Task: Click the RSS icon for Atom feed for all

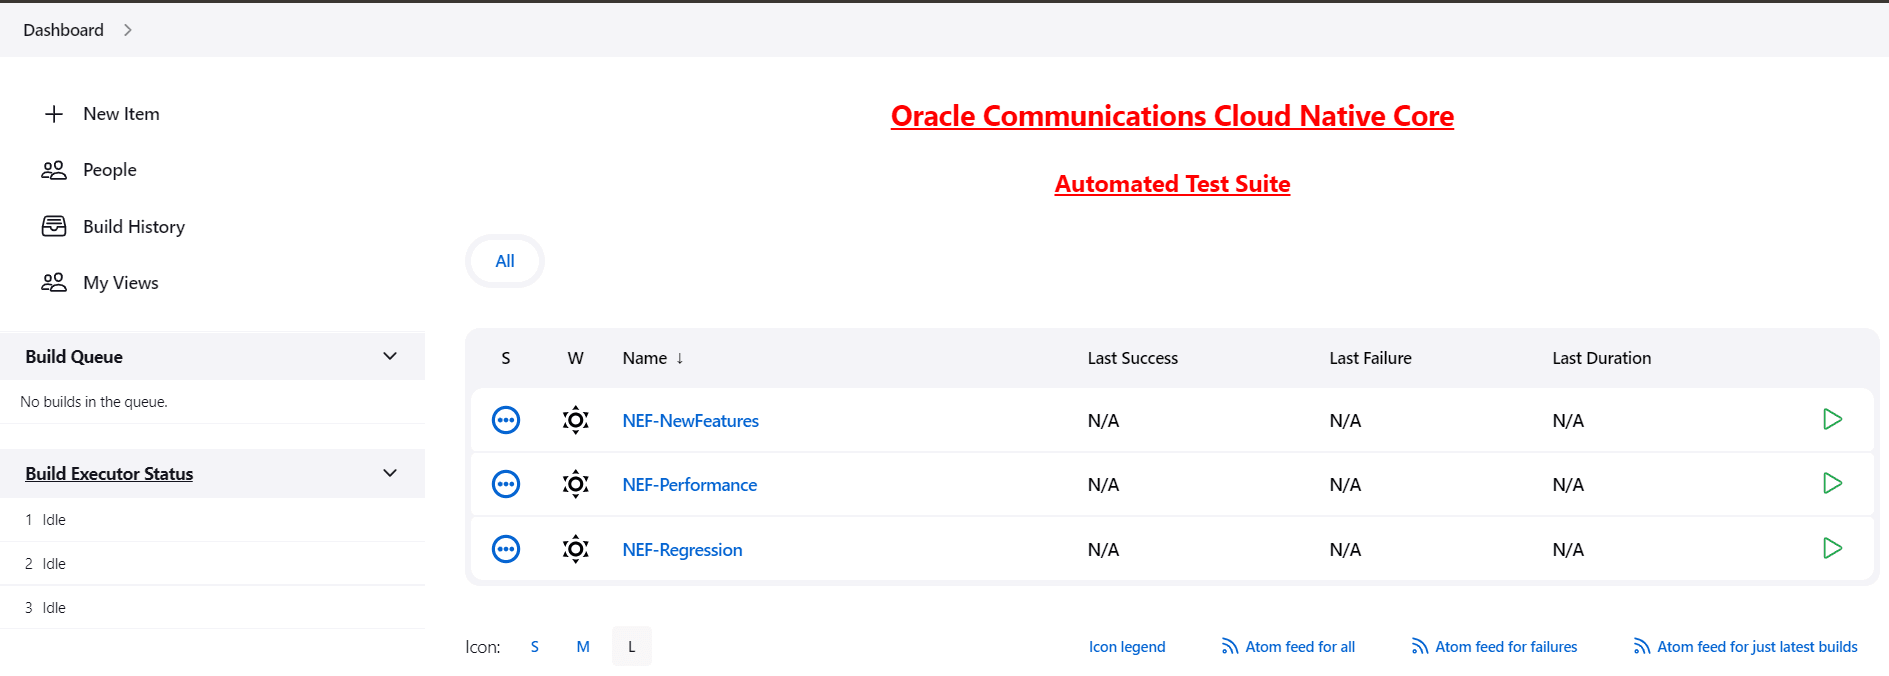Action: (x=1229, y=647)
